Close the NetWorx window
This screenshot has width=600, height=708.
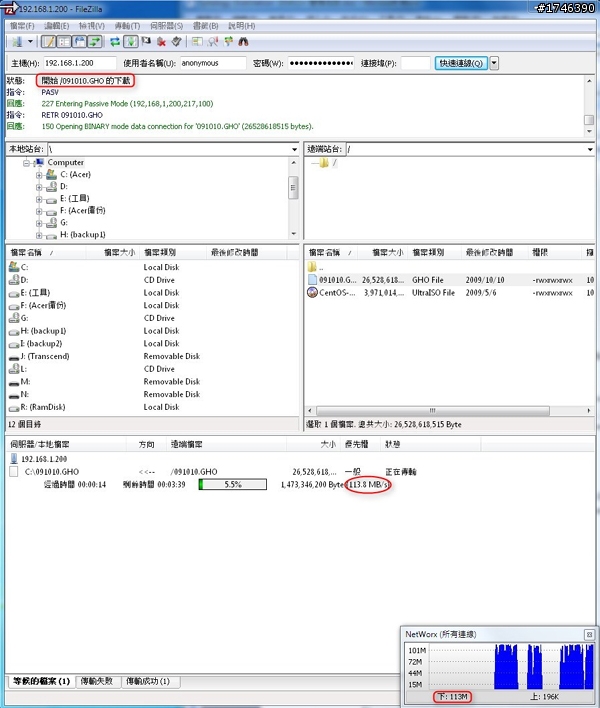pyautogui.click(x=589, y=634)
